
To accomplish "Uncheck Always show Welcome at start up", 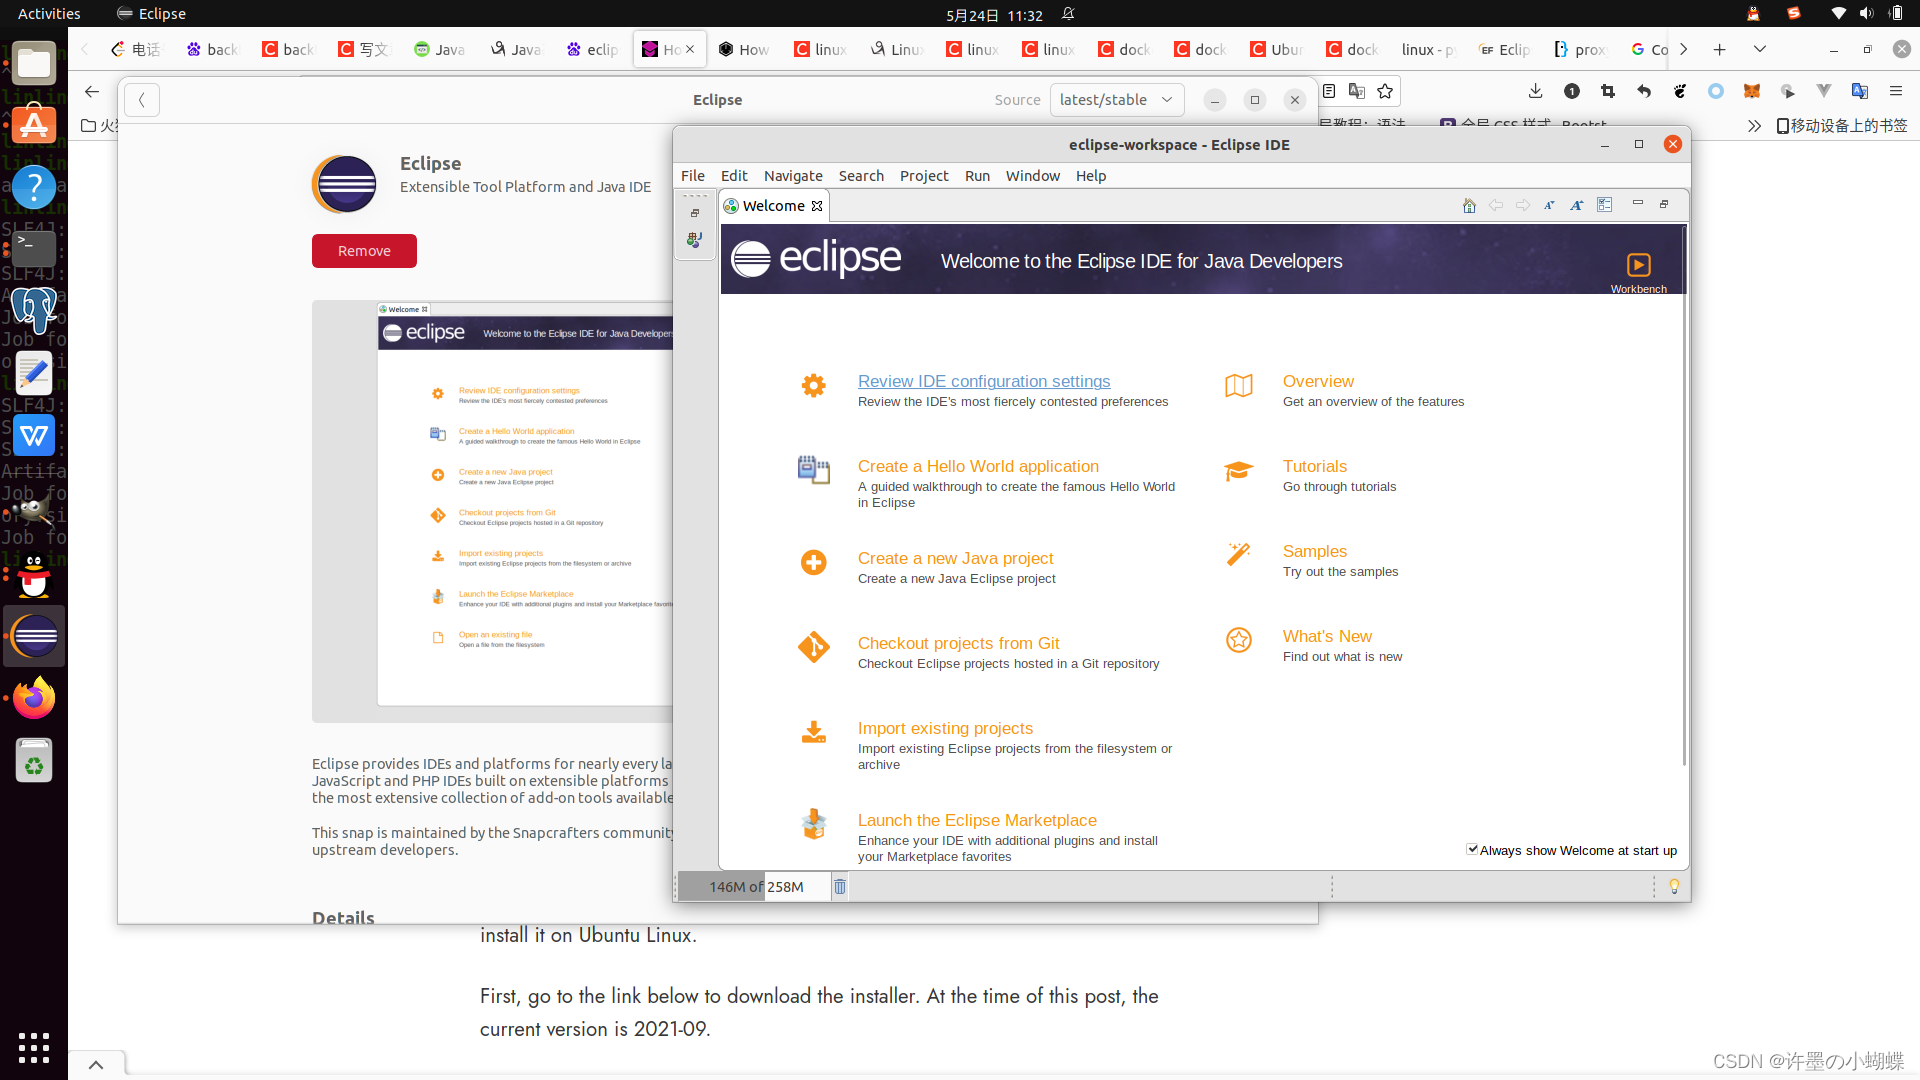I will (1472, 850).
